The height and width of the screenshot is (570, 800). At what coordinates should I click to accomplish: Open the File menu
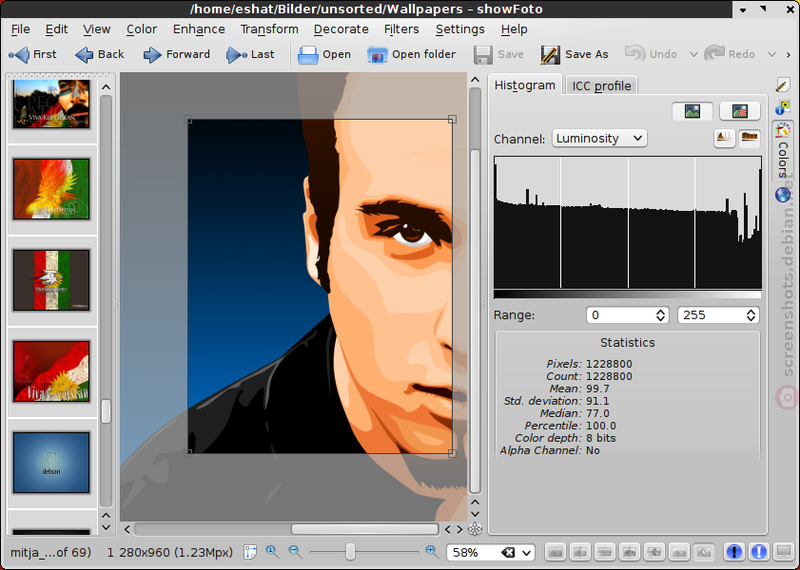point(20,30)
